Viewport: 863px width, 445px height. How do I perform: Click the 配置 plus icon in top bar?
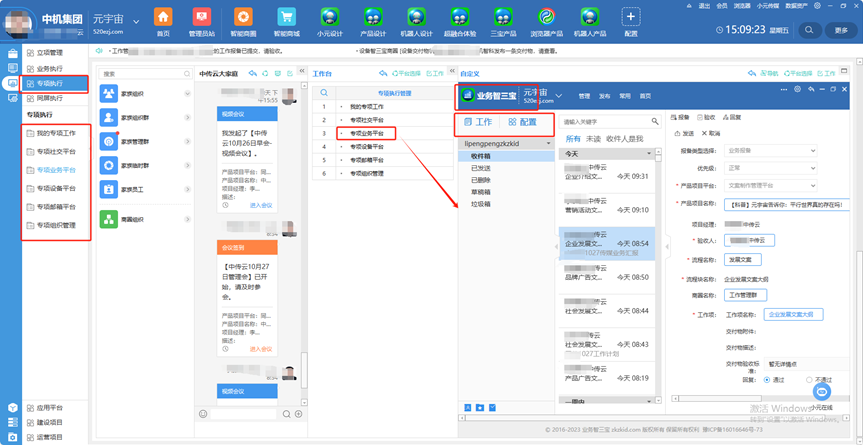click(631, 17)
